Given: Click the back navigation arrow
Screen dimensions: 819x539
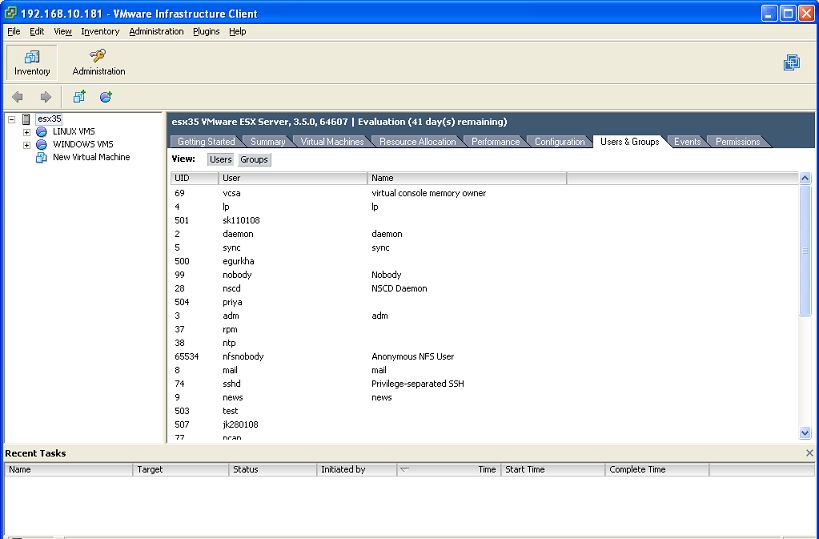Looking at the screenshot, I should 18,97.
